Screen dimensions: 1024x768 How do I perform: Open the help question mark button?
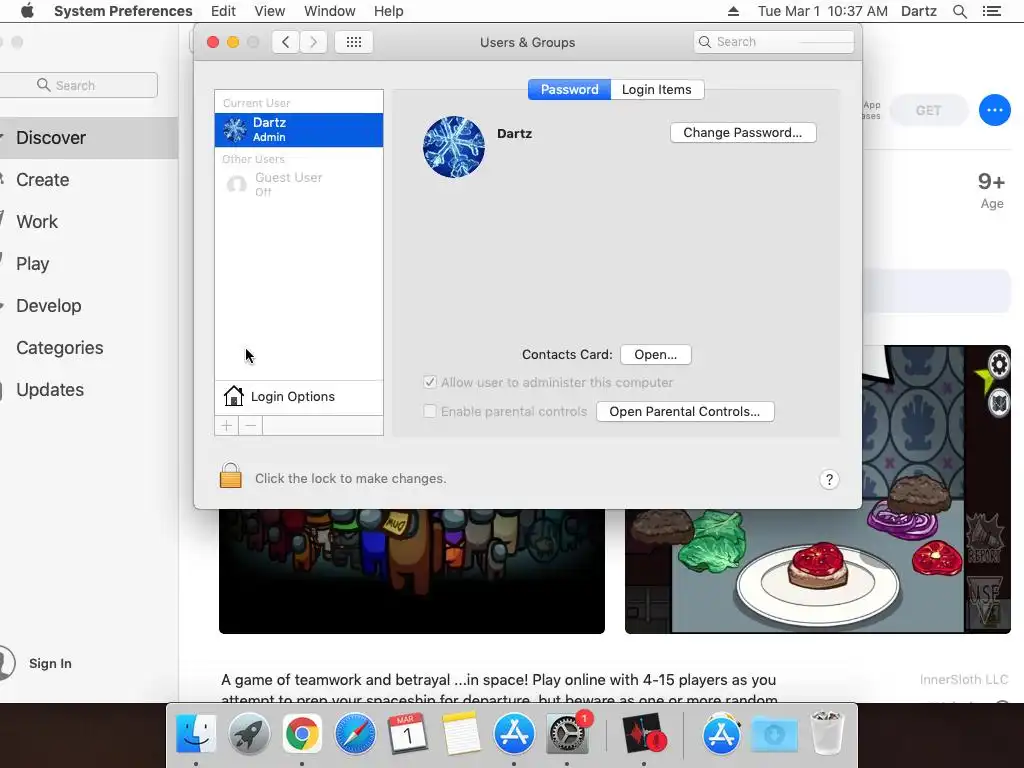point(829,480)
